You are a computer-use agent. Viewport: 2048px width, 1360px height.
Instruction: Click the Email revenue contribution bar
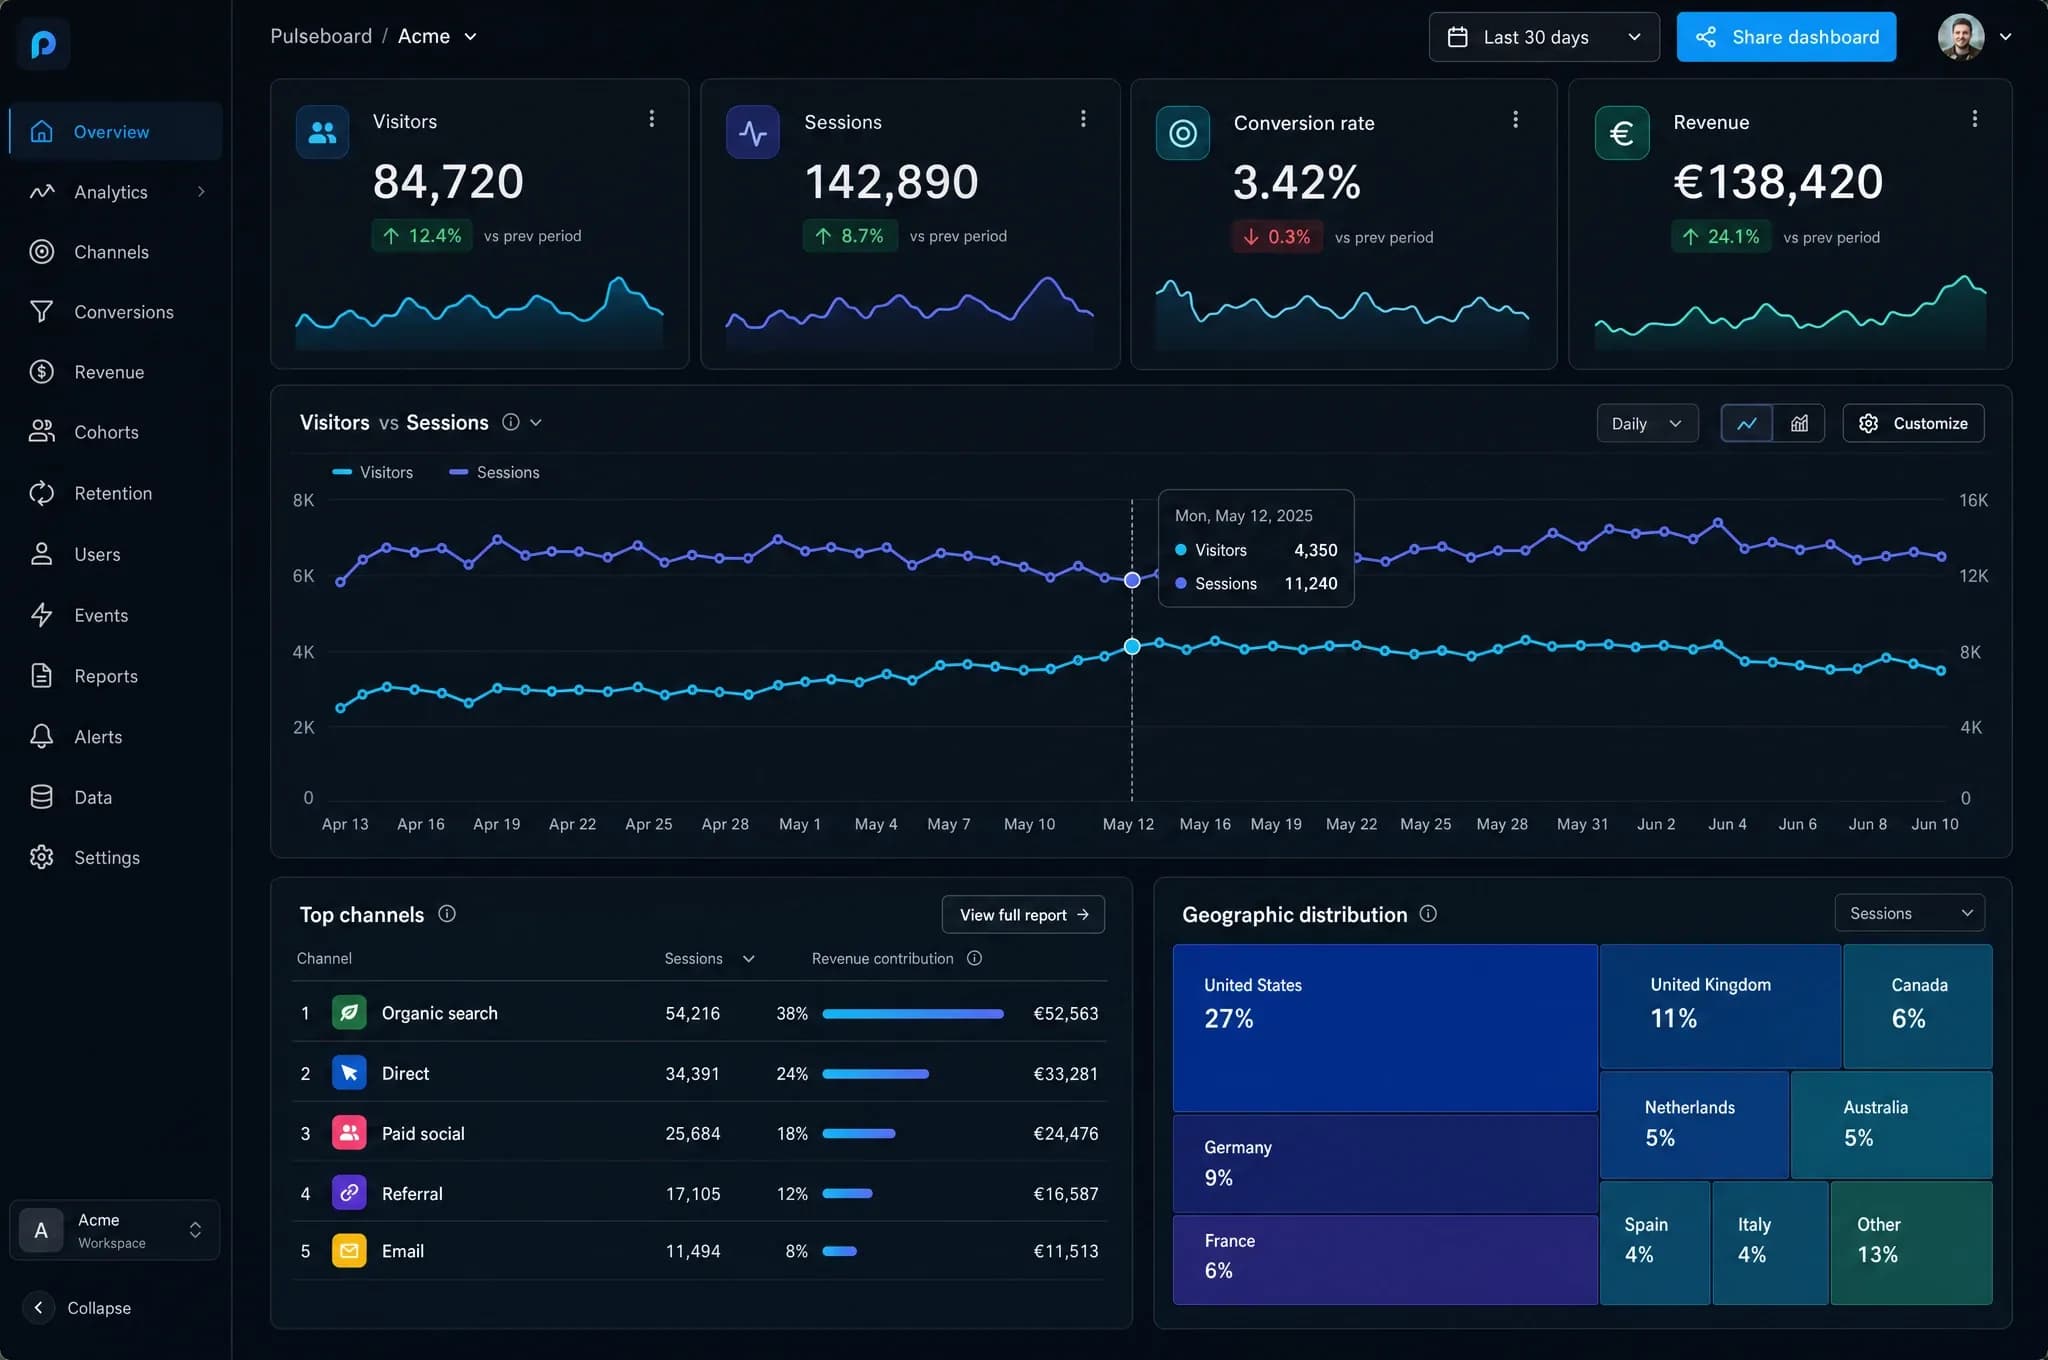840,1251
